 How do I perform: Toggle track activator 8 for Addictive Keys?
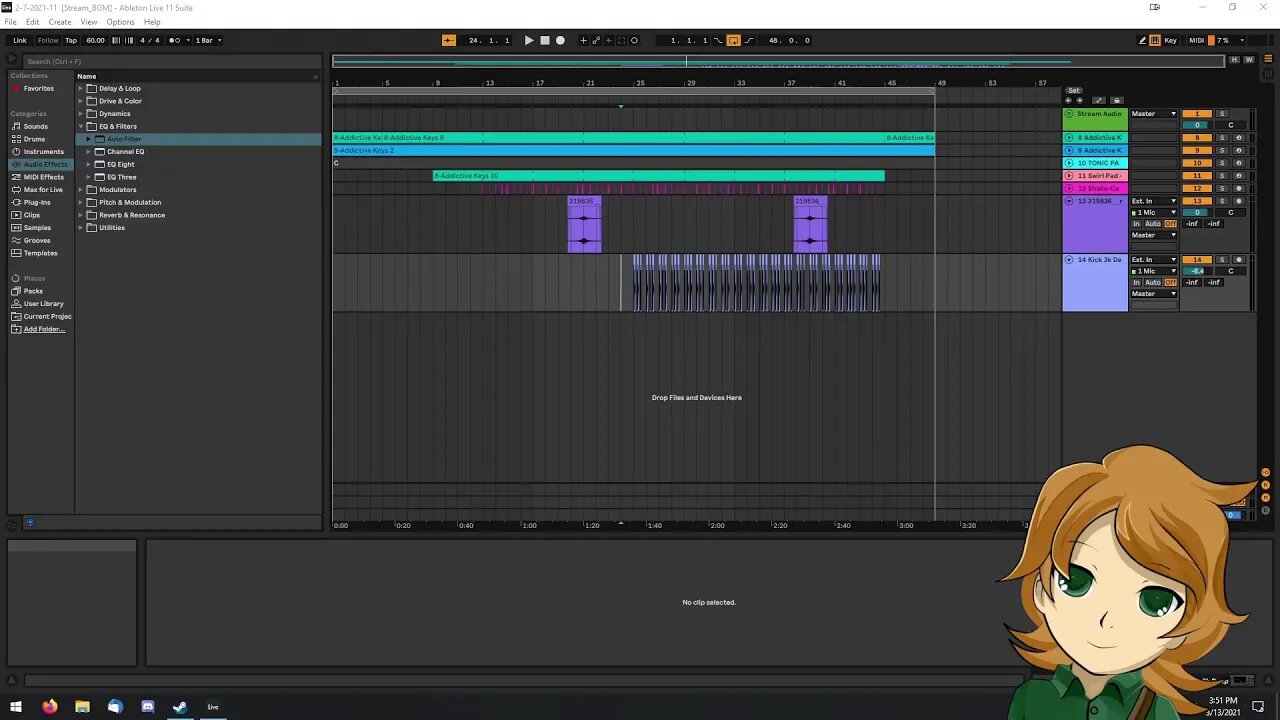pyautogui.click(x=1197, y=138)
